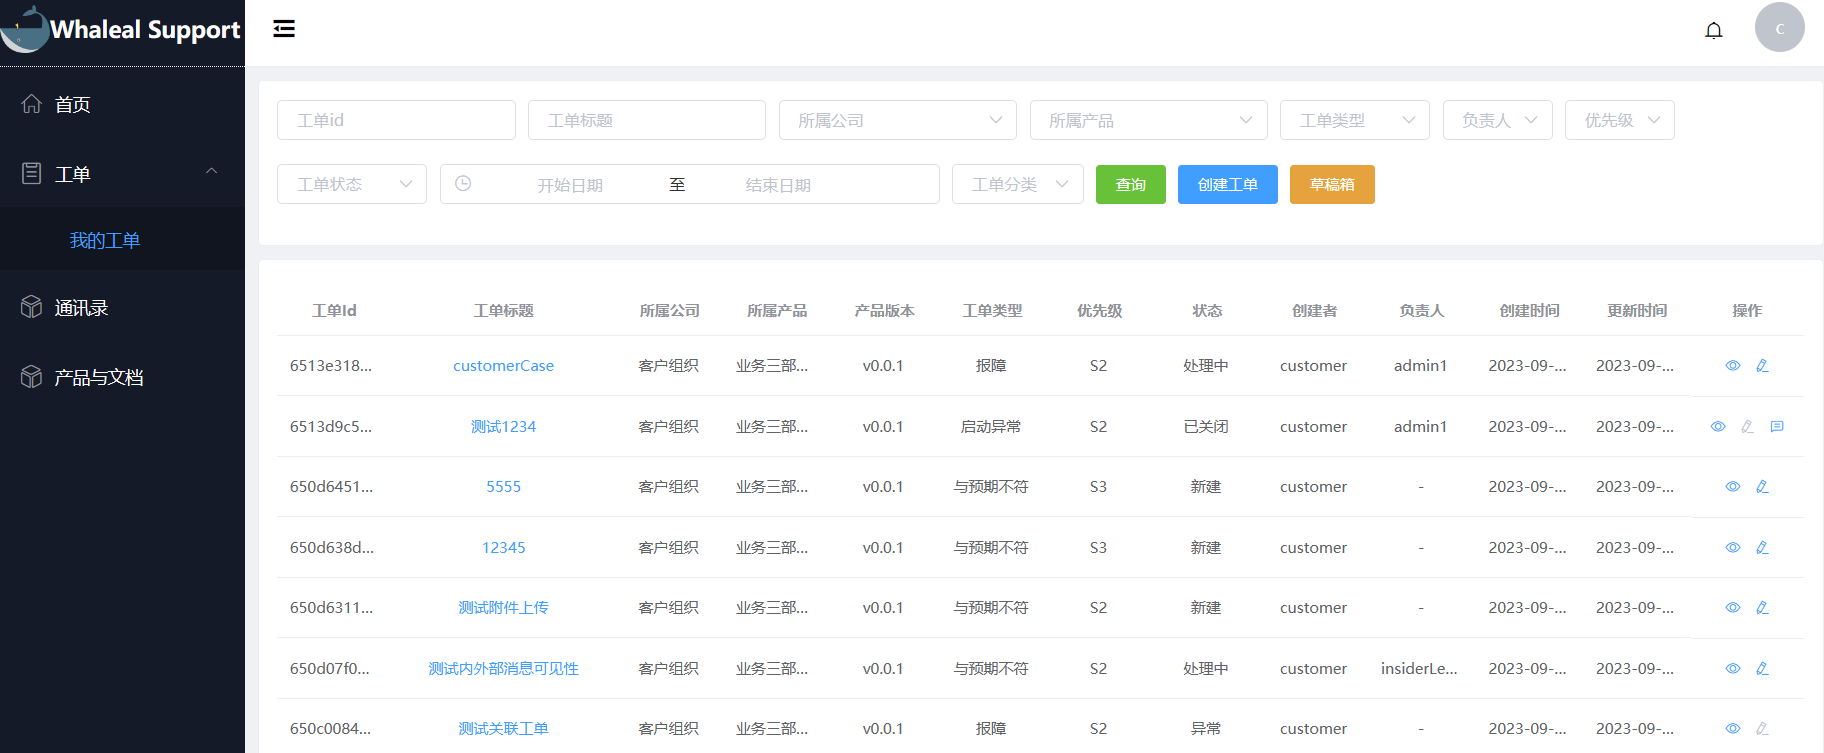
Task: Open the 所属产品 dropdown
Action: [1149, 120]
